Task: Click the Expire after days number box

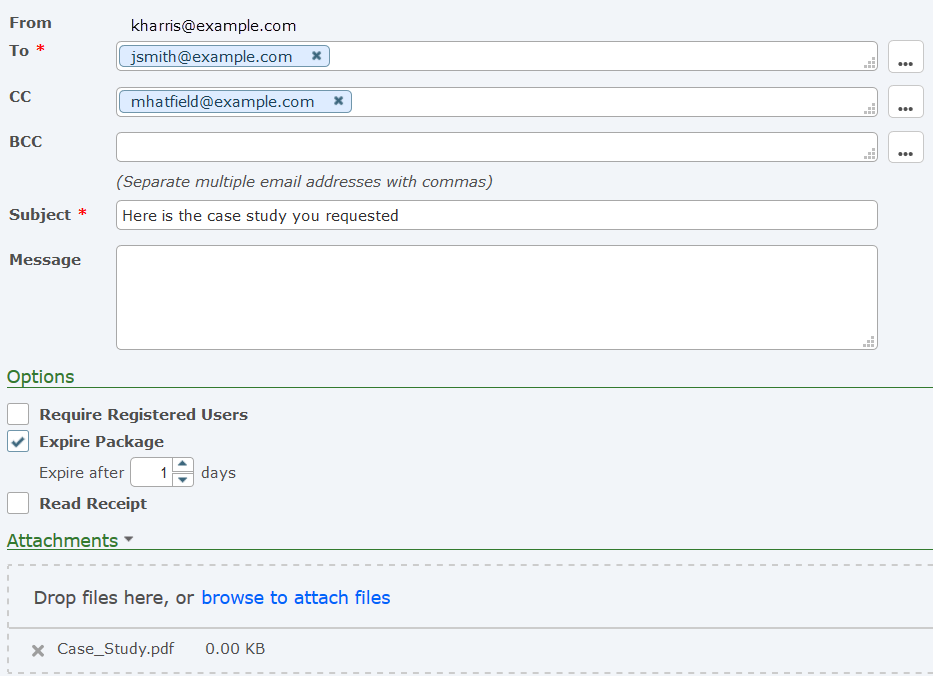Action: (152, 473)
